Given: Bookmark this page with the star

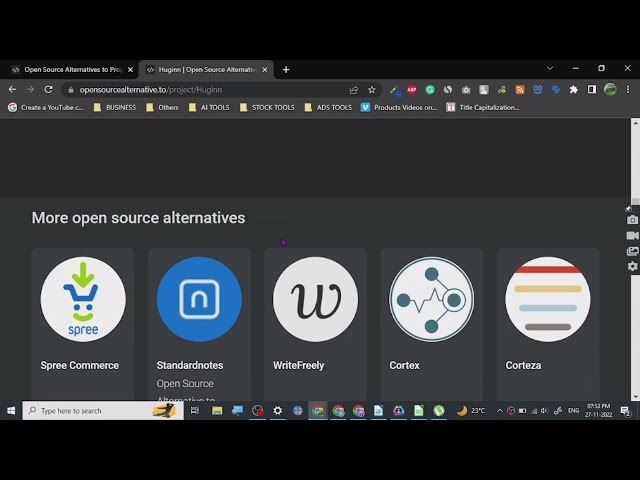Looking at the screenshot, I should coord(371,90).
